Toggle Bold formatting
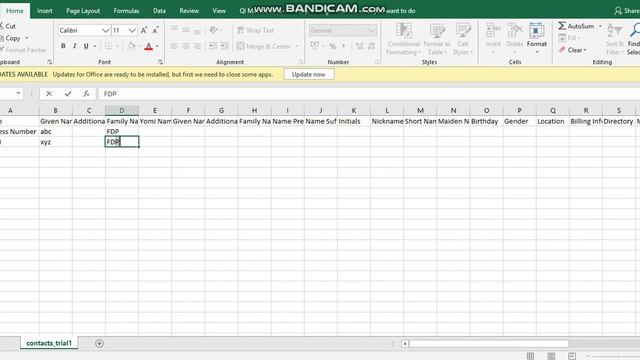The height and width of the screenshot is (360, 640). click(x=63, y=46)
